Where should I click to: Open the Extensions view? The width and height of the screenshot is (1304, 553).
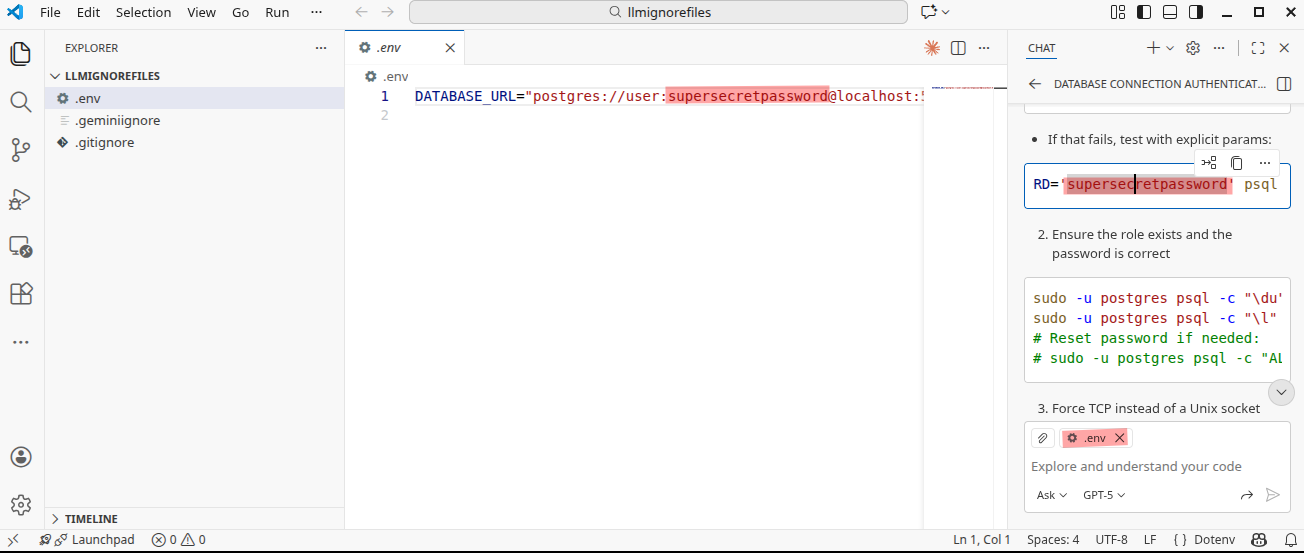(x=21, y=294)
